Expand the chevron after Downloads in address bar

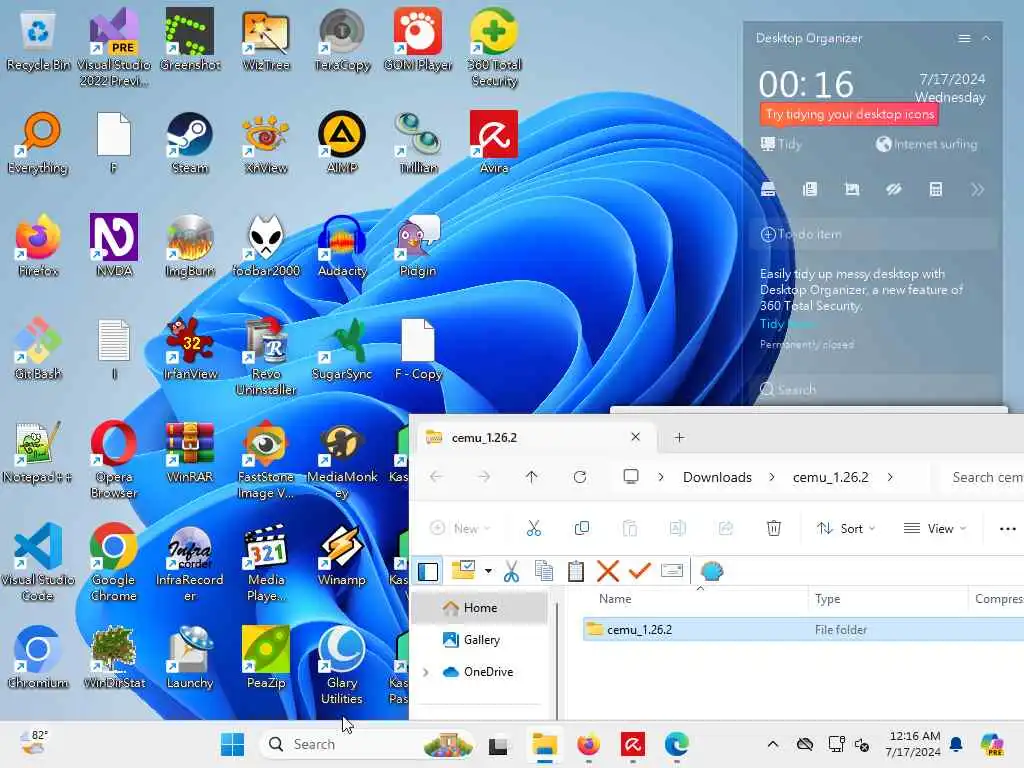point(772,477)
